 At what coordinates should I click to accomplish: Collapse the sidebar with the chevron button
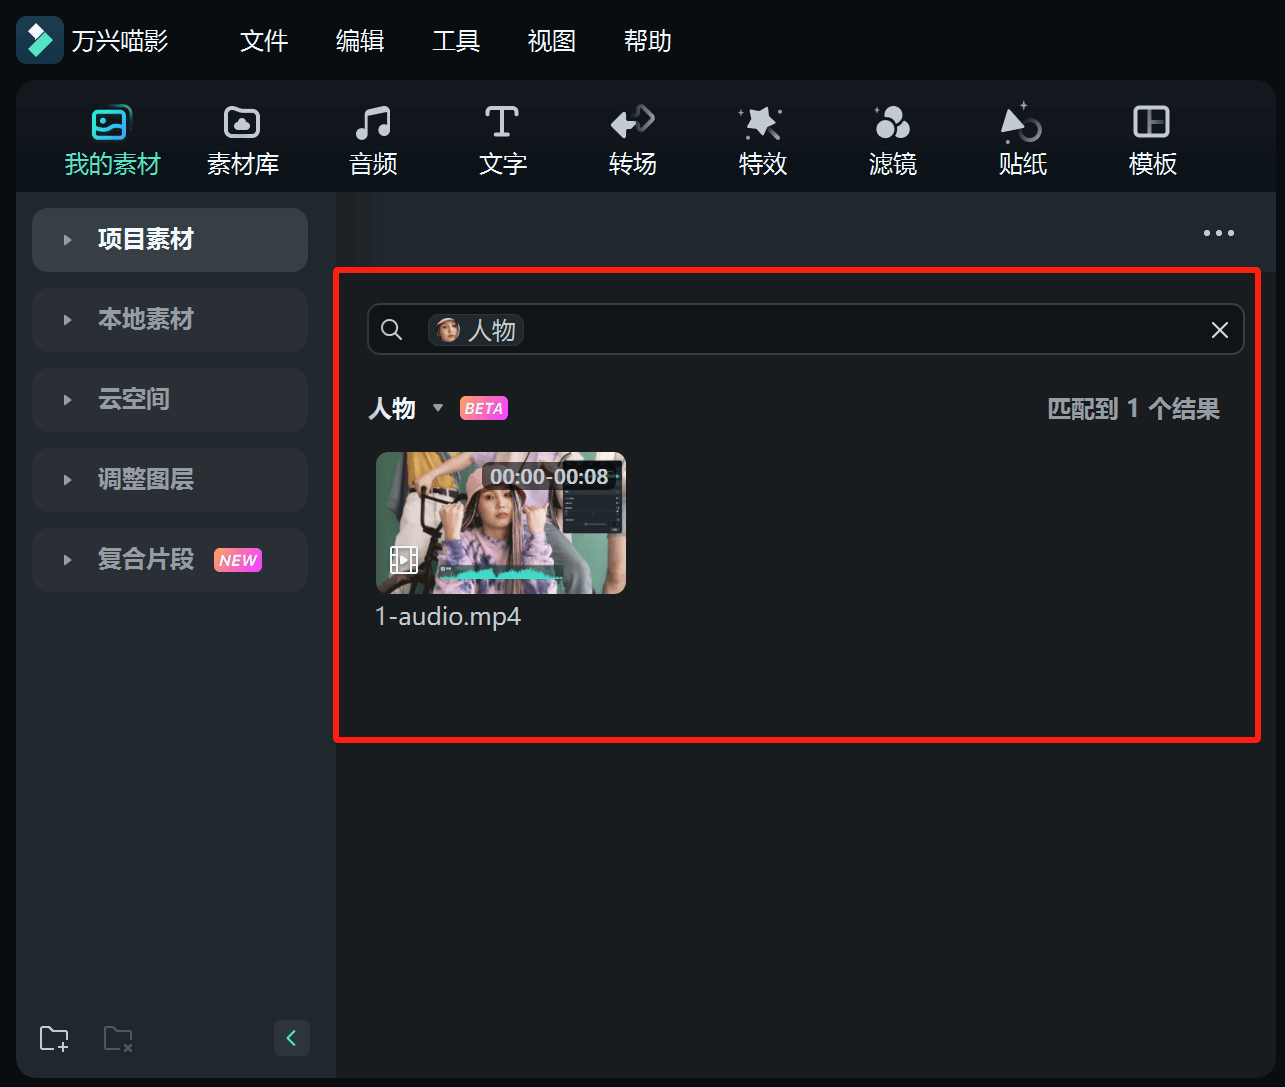tap(292, 1038)
